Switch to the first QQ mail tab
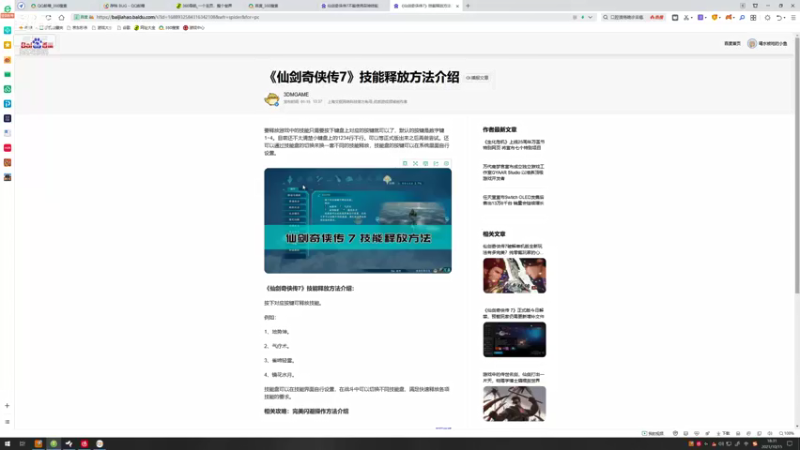The image size is (800, 450). pyautogui.click(x=61, y=6)
